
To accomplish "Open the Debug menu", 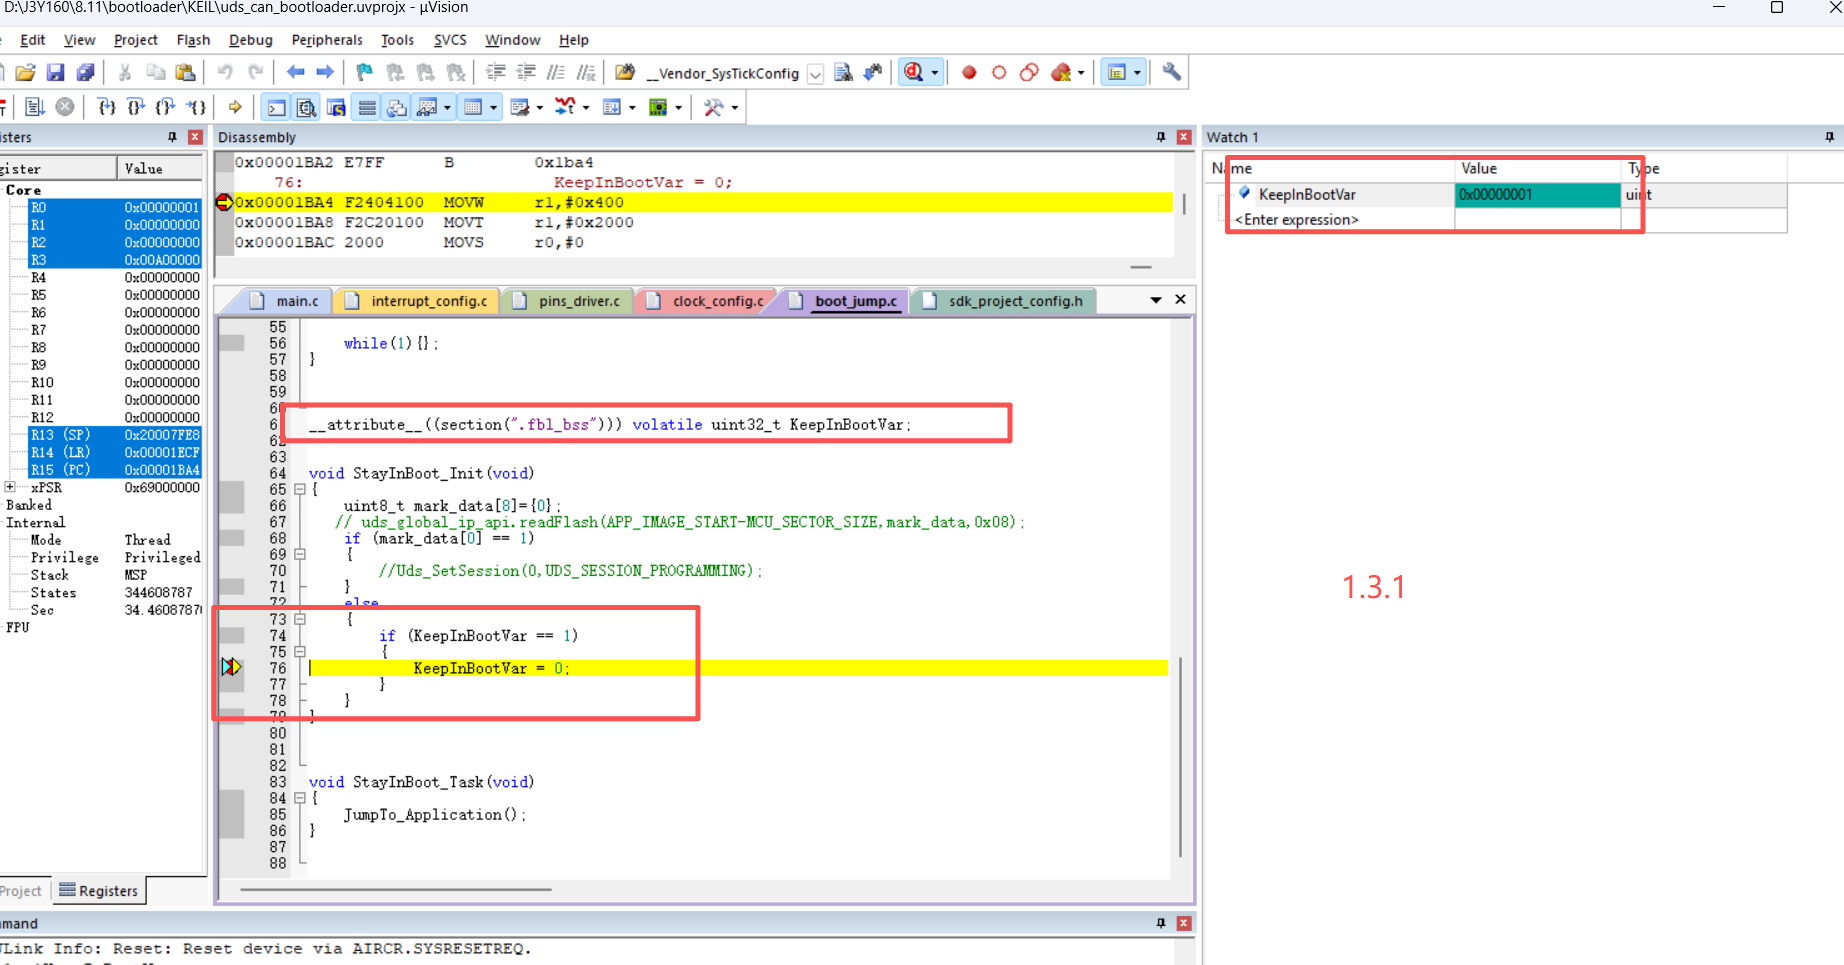I will click(251, 40).
